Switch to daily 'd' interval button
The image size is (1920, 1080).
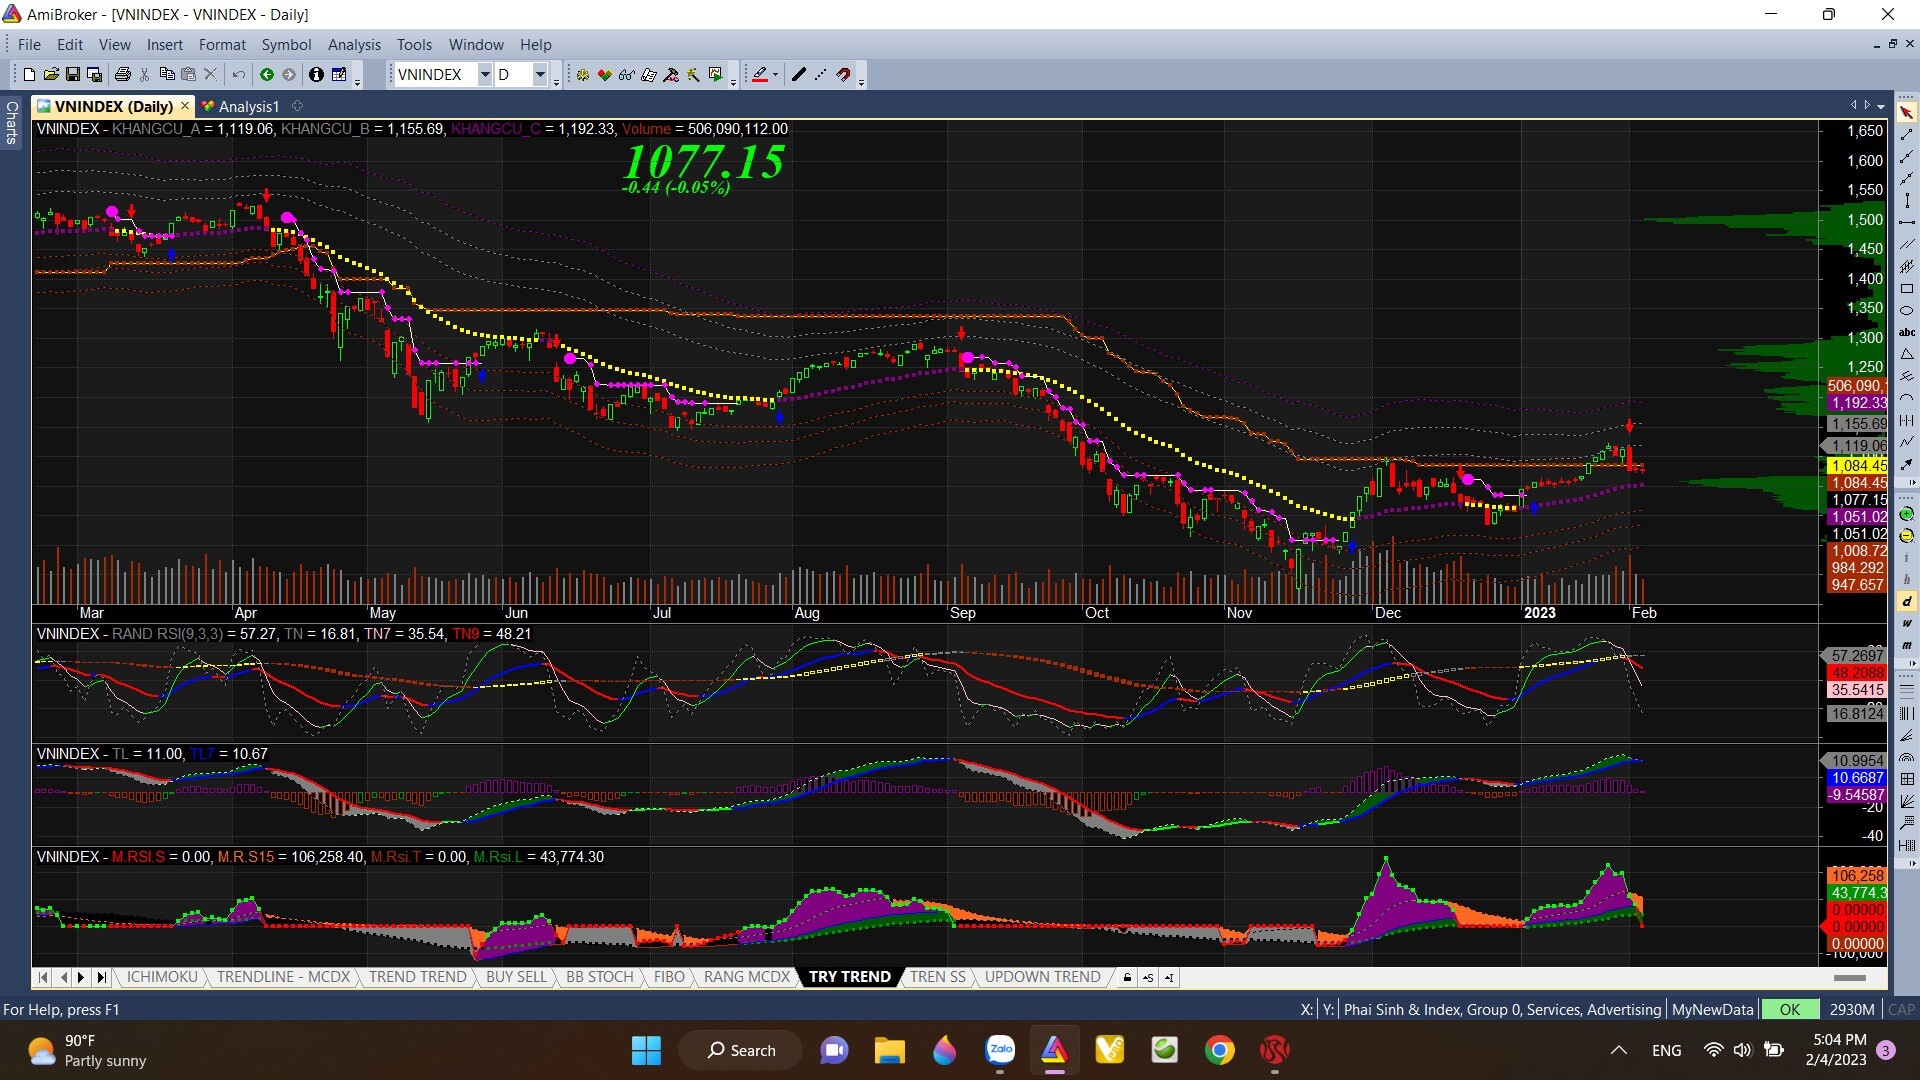(x=1906, y=601)
